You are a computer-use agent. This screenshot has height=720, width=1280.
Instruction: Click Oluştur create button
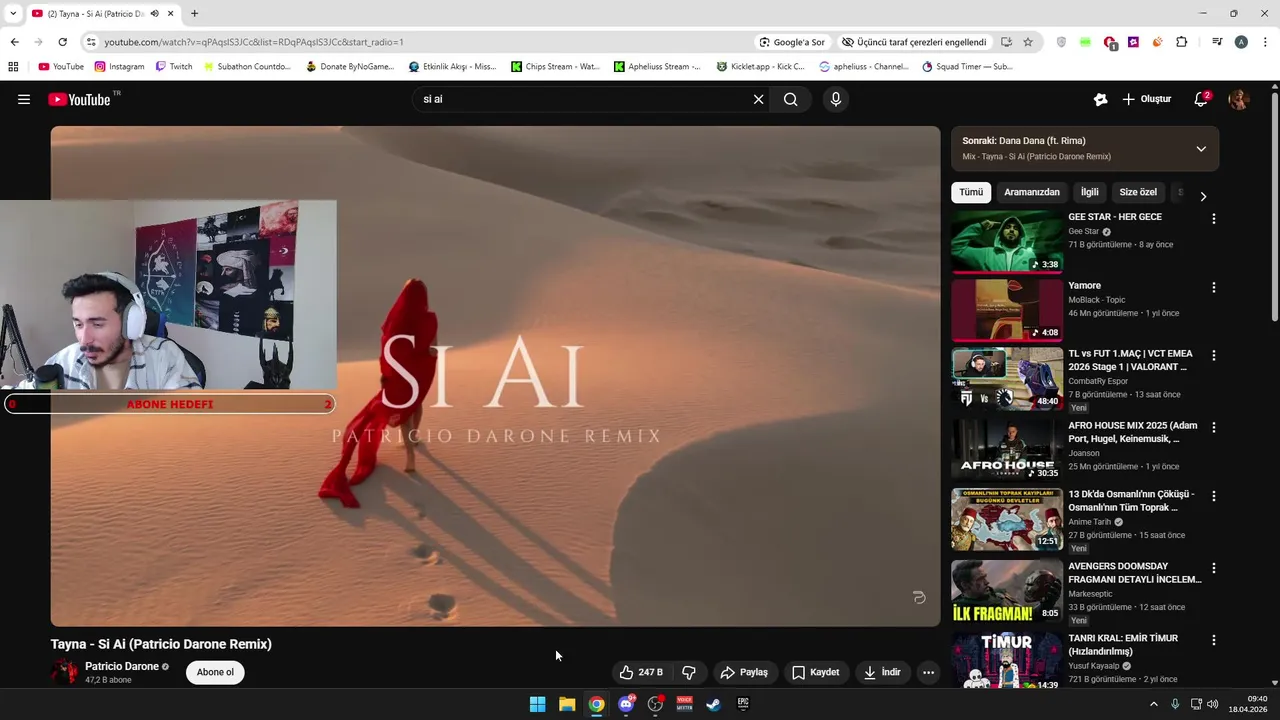click(x=1146, y=99)
